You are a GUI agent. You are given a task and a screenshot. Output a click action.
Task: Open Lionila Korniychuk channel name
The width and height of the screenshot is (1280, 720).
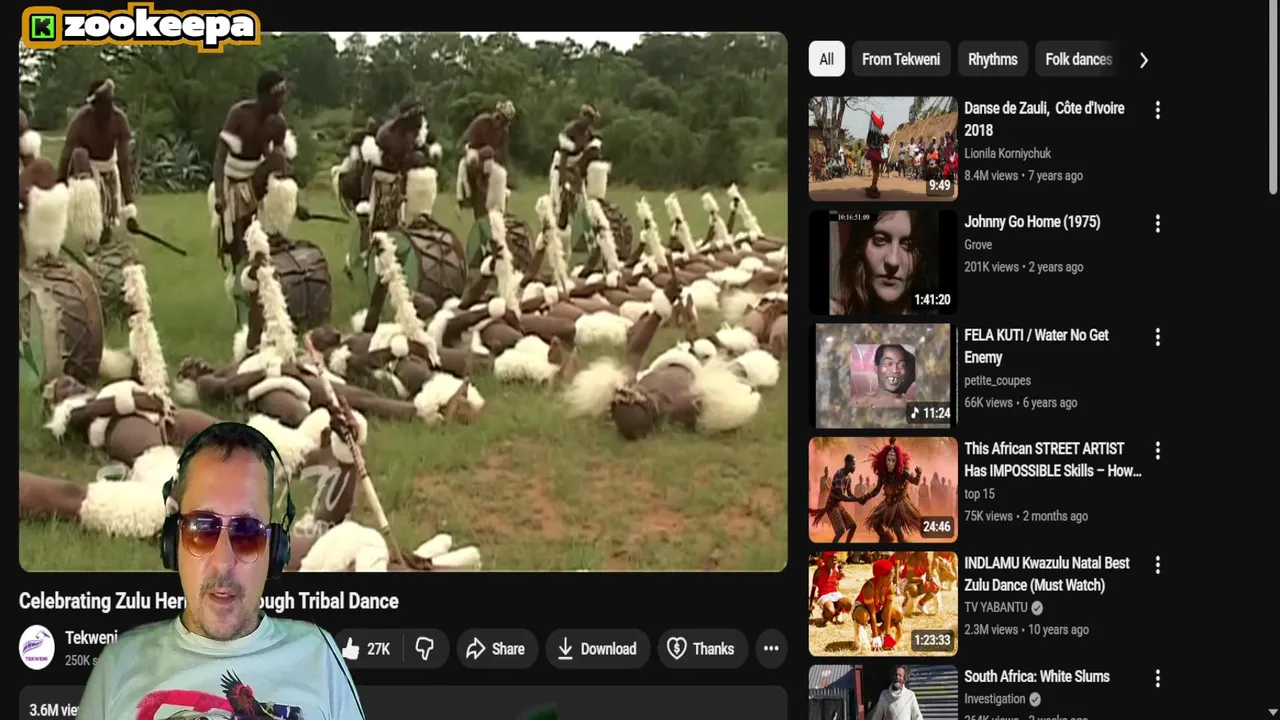coord(1007,154)
